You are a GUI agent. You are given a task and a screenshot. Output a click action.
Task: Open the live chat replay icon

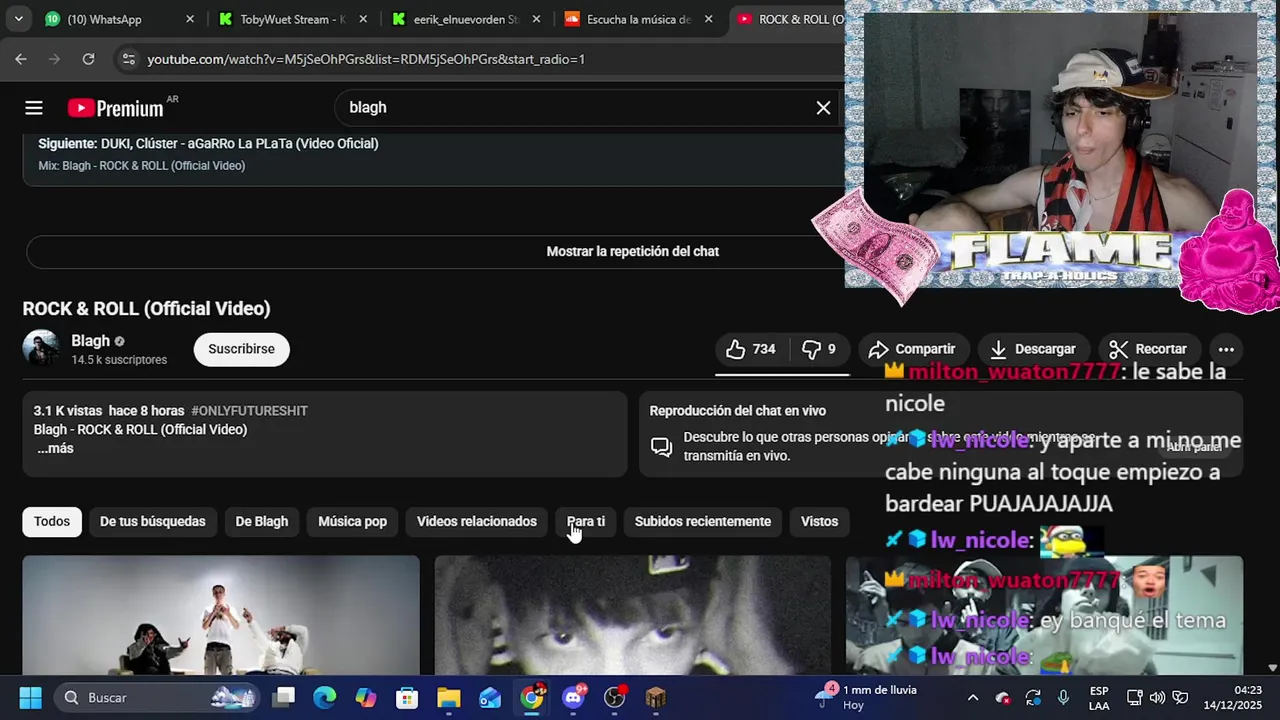click(661, 446)
